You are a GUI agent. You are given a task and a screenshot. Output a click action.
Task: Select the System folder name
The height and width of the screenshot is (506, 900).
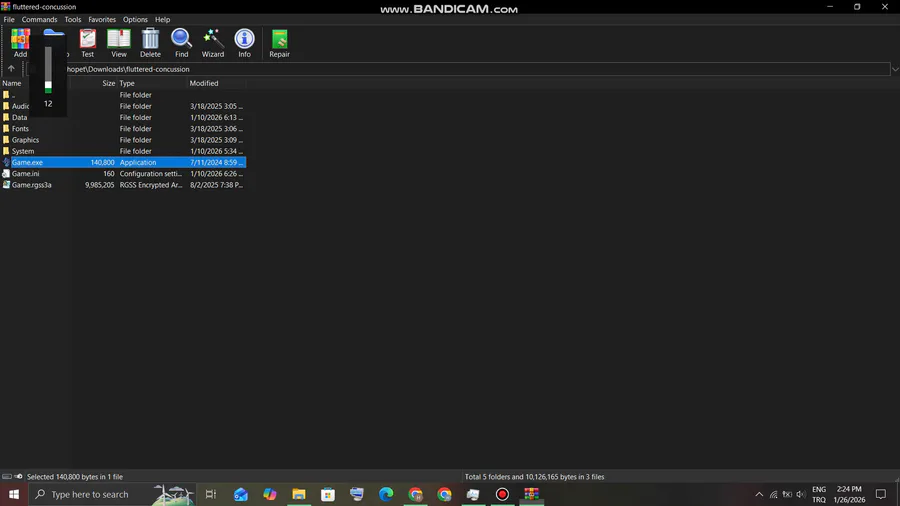point(23,151)
